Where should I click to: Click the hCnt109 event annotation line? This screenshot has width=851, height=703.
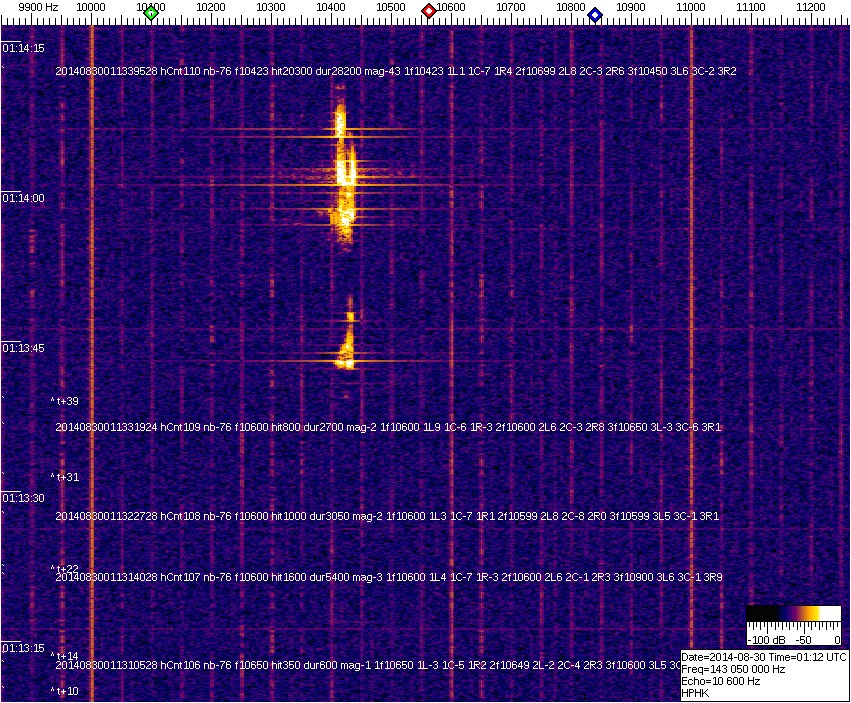[x=388, y=427]
